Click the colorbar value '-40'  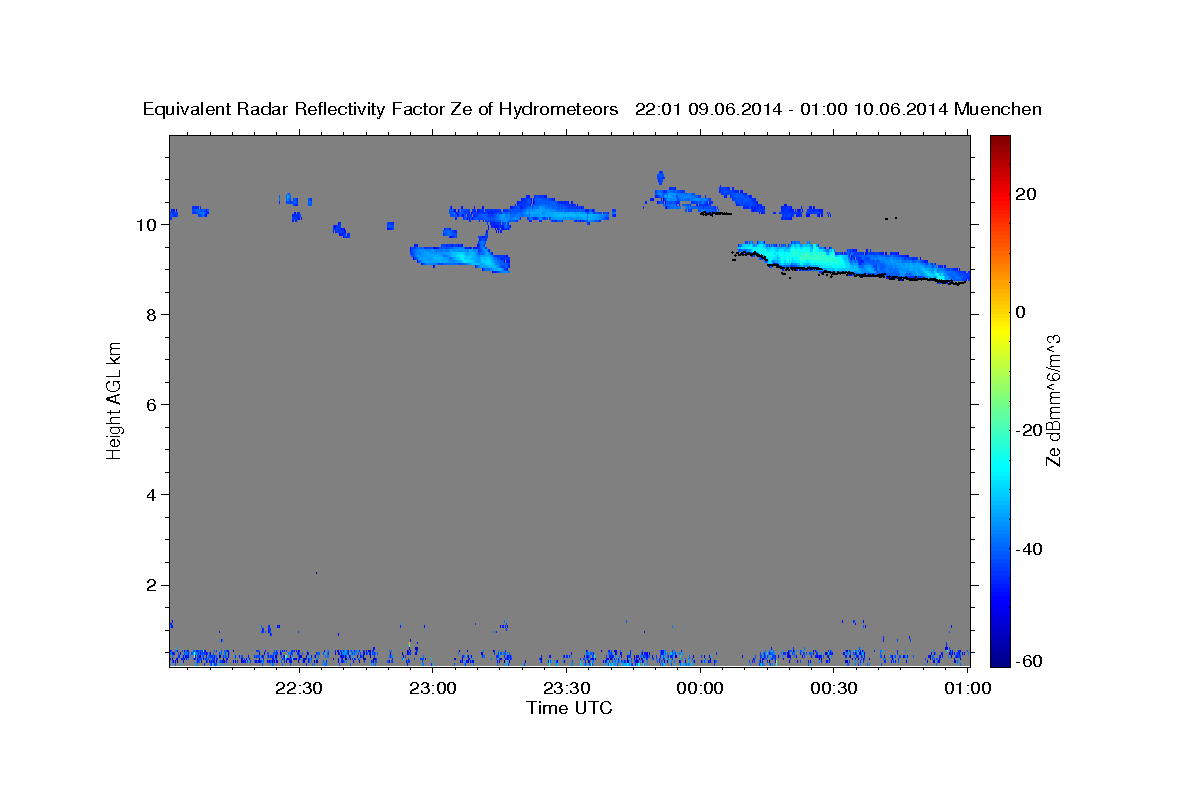(x=1029, y=548)
